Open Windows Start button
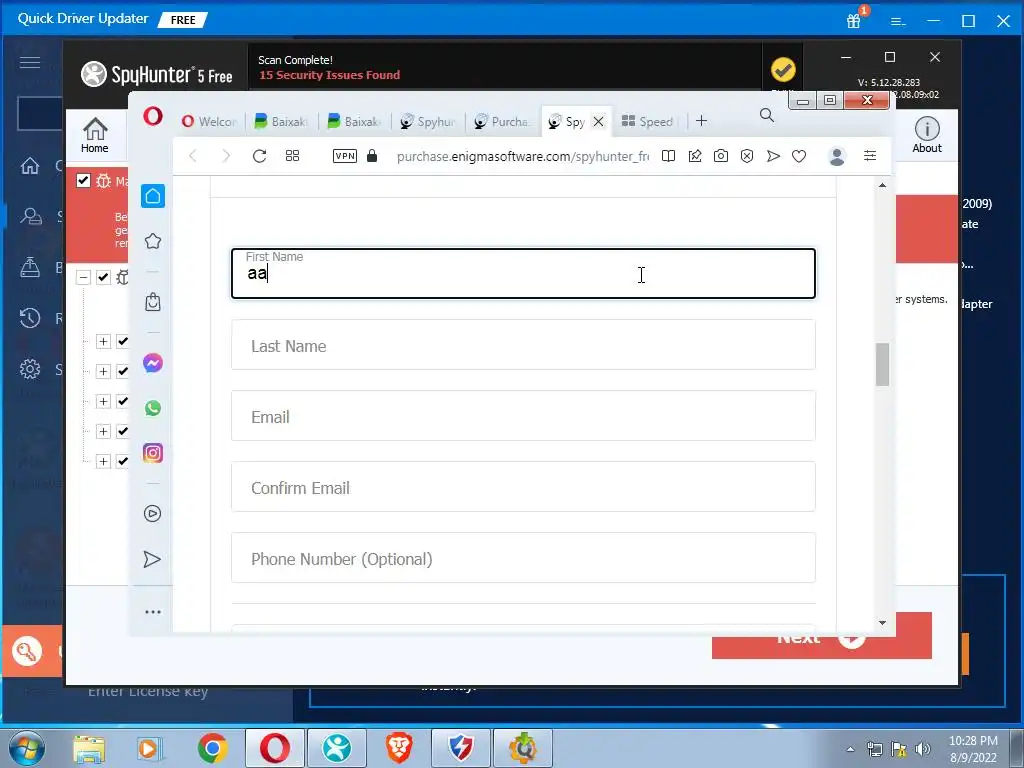This screenshot has height=768, width=1024. pos(27,748)
